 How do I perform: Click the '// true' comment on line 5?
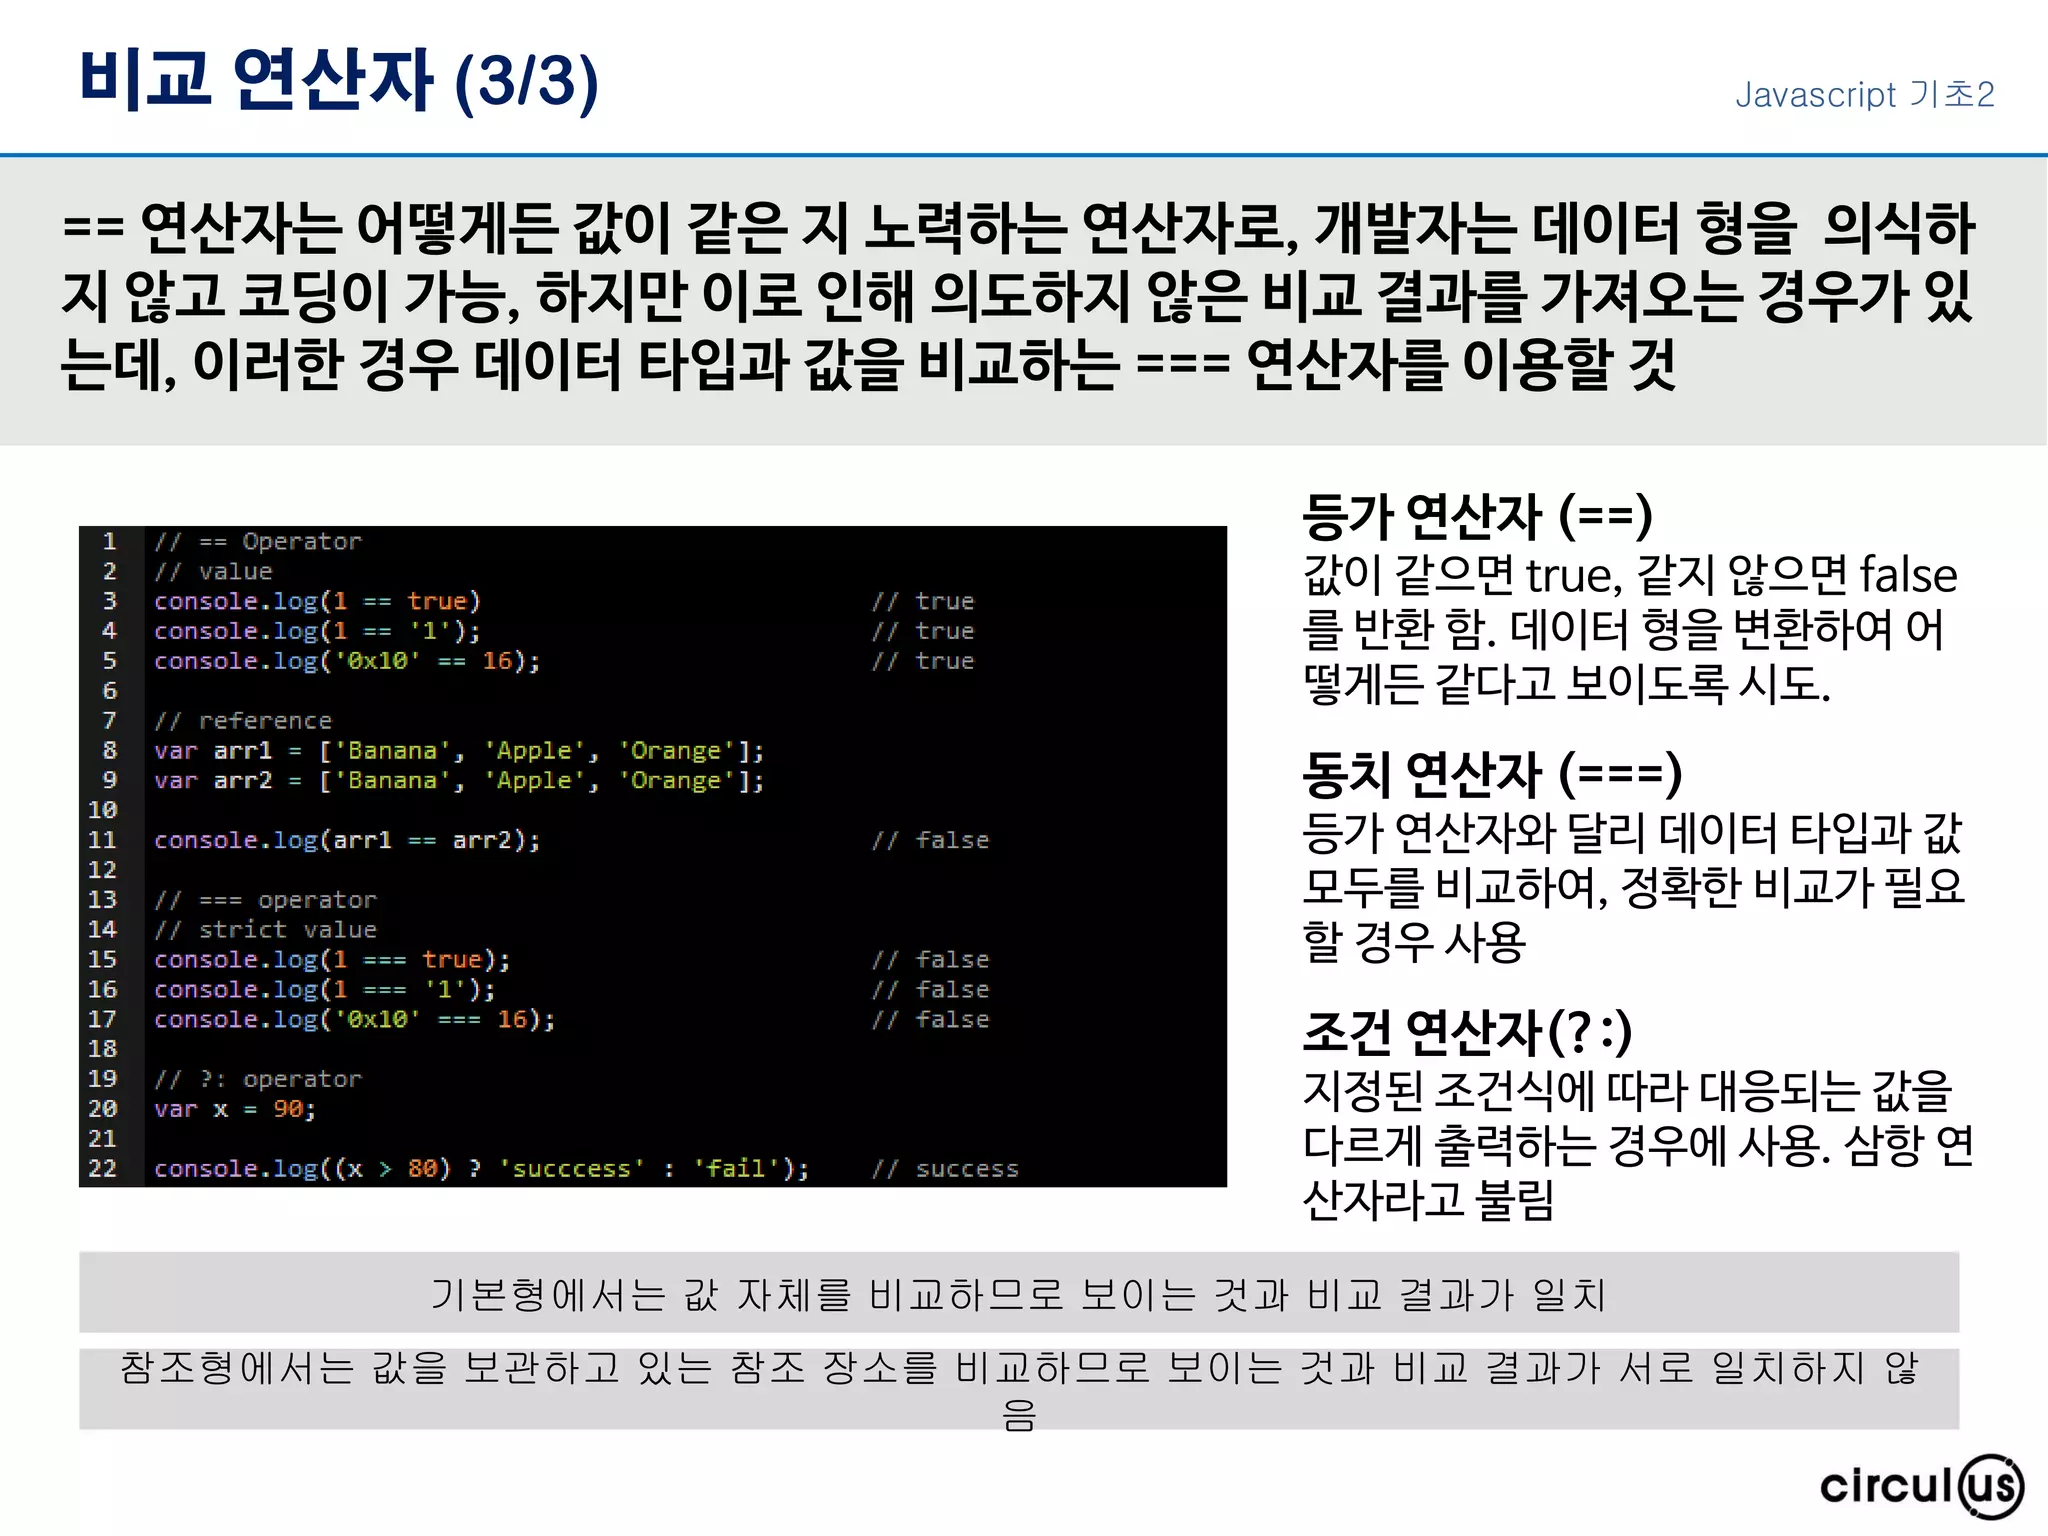click(923, 661)
